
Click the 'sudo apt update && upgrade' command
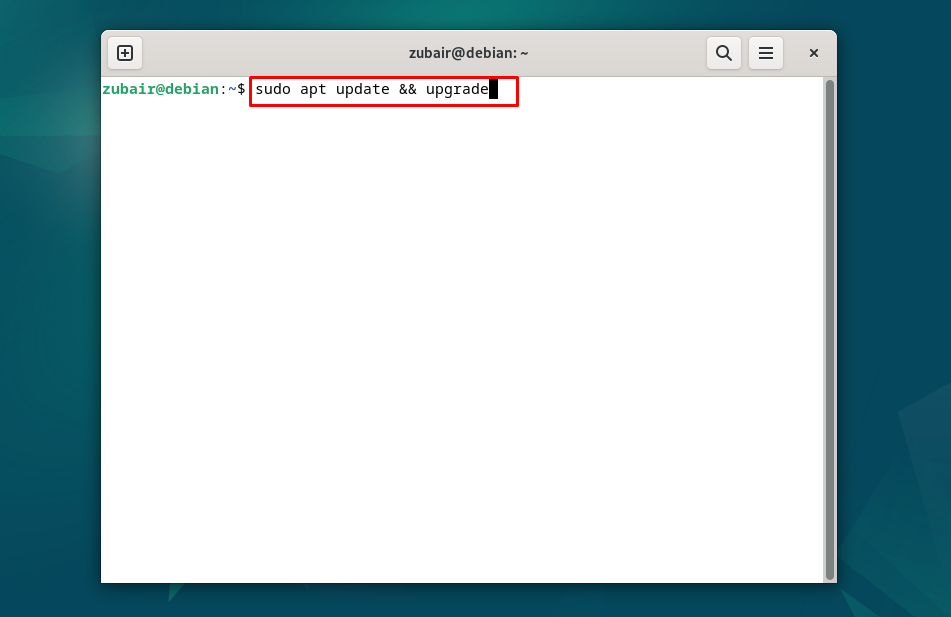click(x=372, y=90)
